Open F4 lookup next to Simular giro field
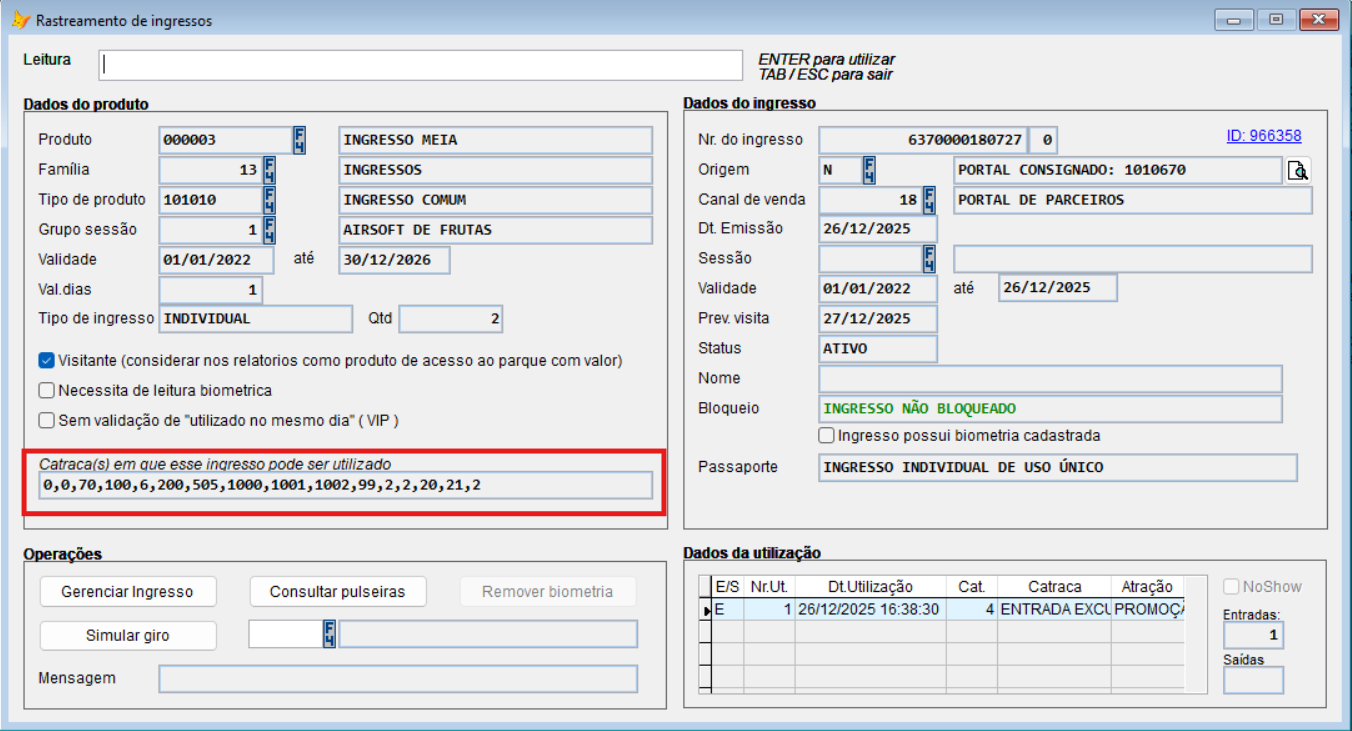 [x=329, y=634]
